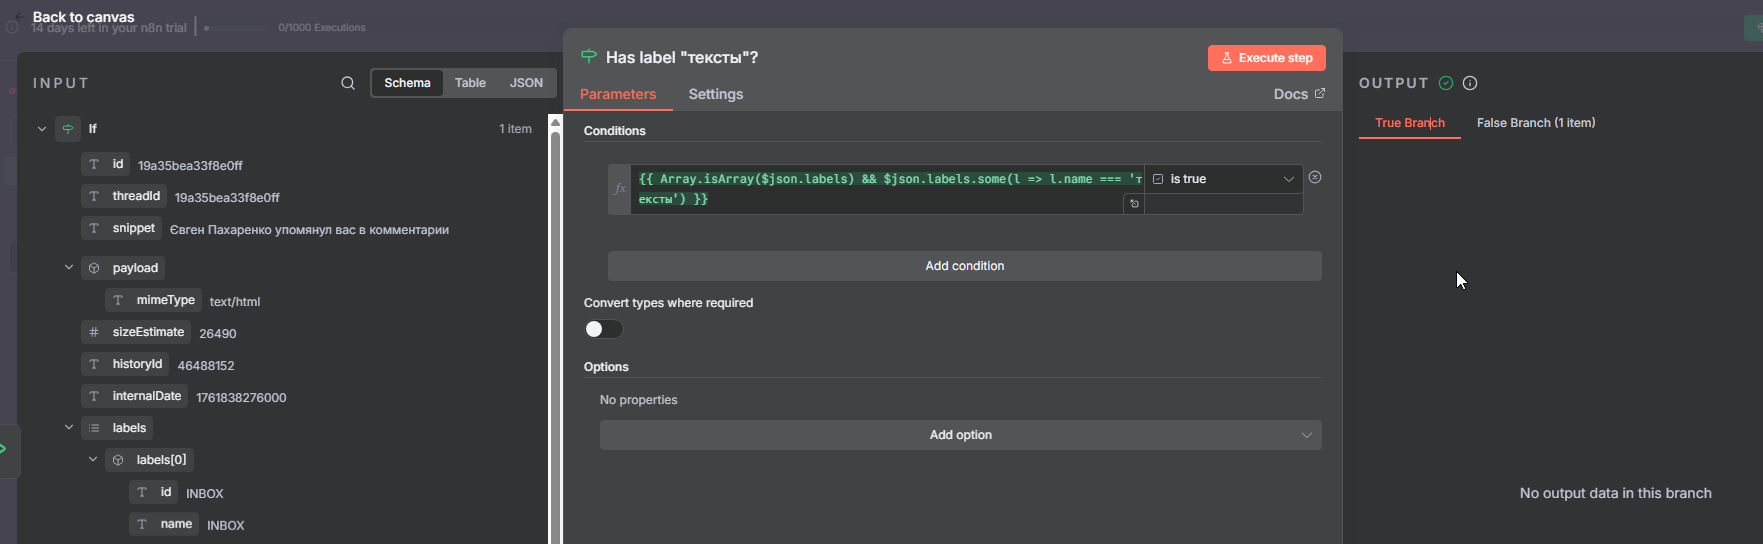Select the False Branch output tab
Viewport: 1763px width, 544px height.
[1536, 123]
